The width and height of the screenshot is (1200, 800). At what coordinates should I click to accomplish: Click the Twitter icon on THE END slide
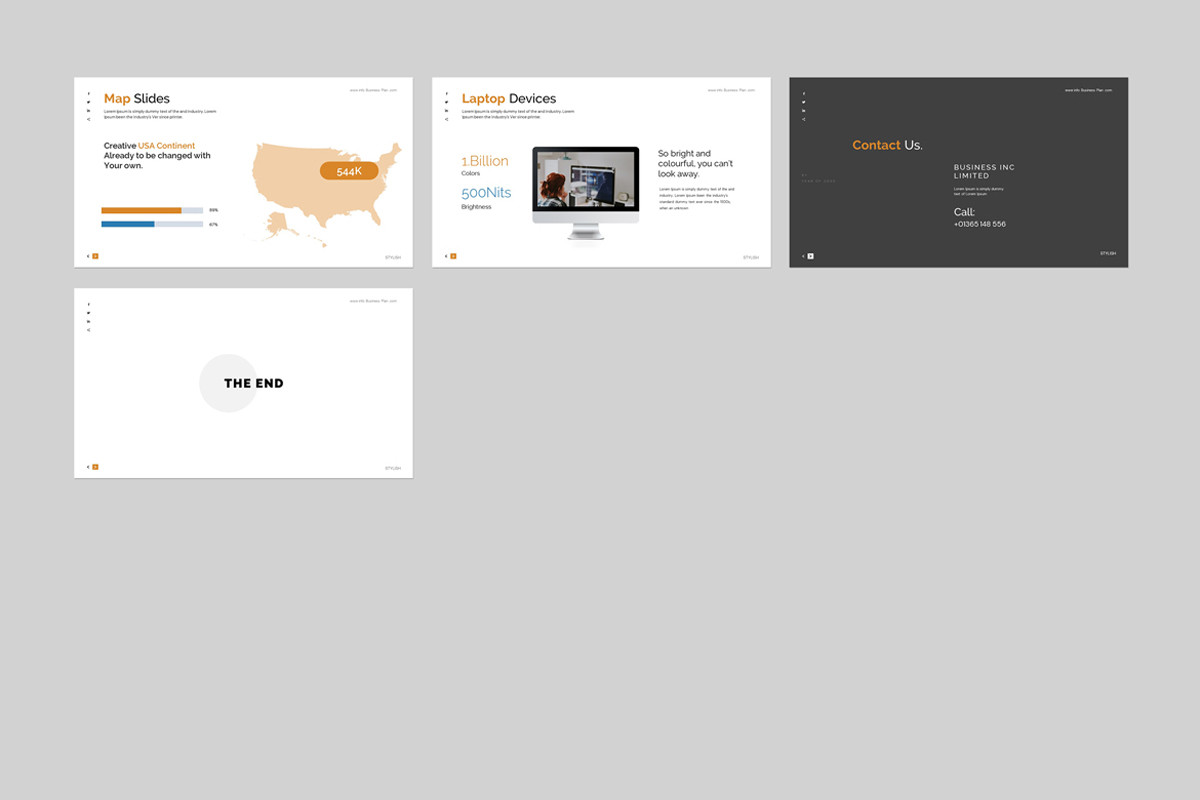(x=88, y=313)
